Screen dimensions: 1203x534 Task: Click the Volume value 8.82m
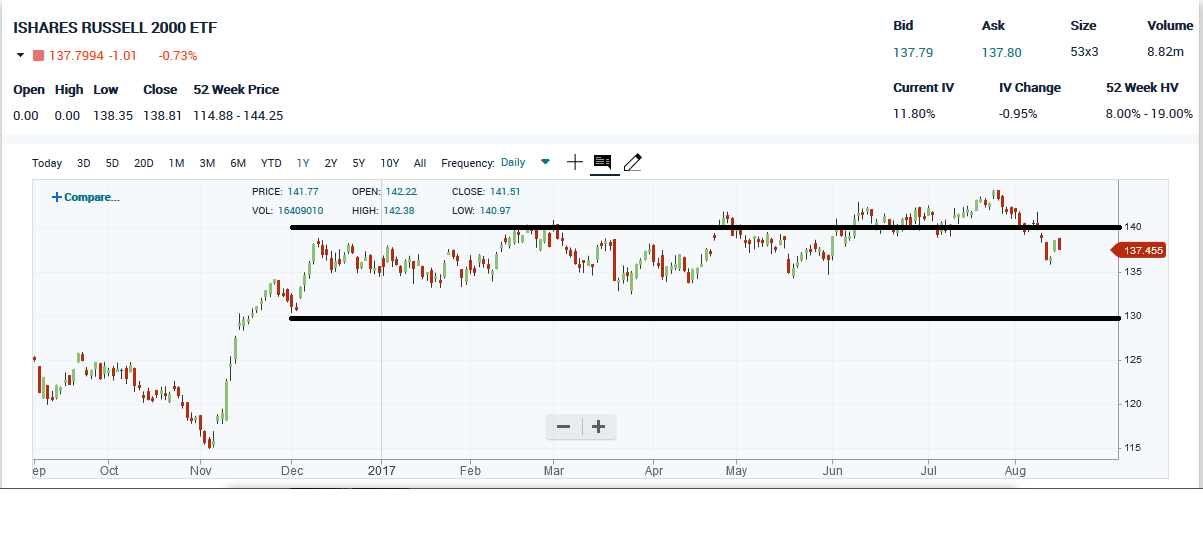coord(1164,52)
